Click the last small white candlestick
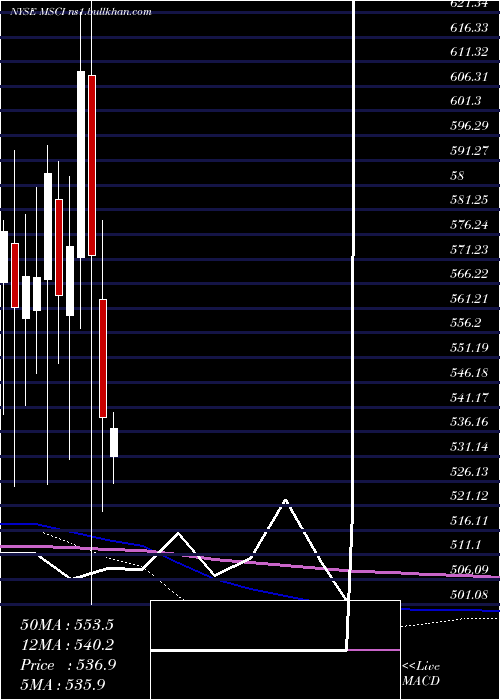Screen dimensions: 500x700 pyautogui.click(x=114, y=442)
